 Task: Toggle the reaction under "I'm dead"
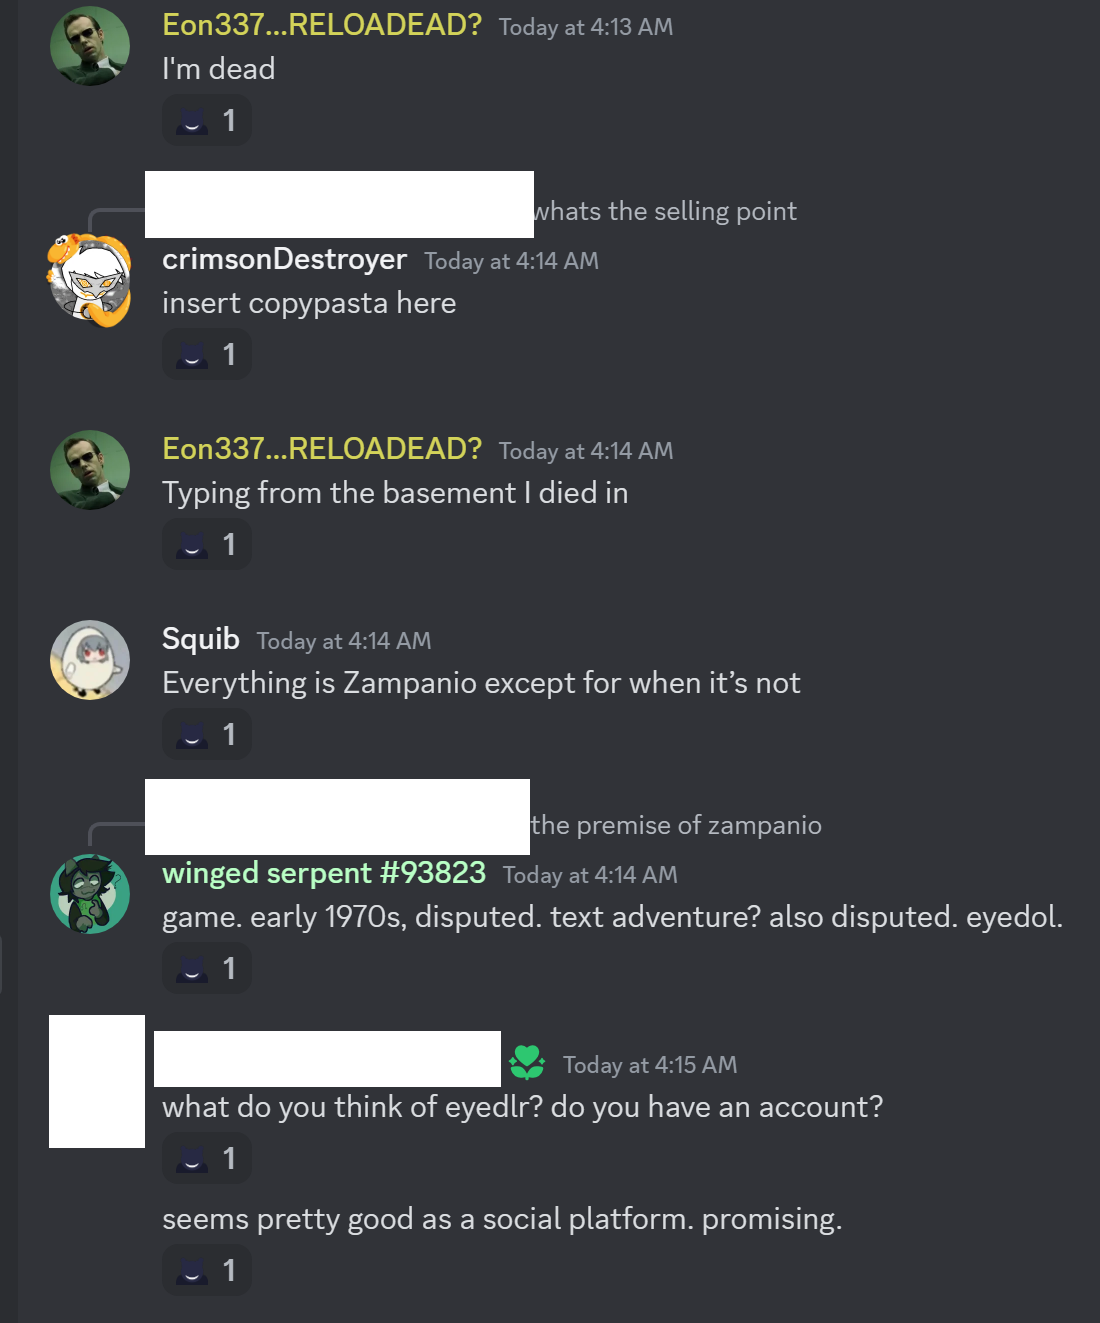207,121
